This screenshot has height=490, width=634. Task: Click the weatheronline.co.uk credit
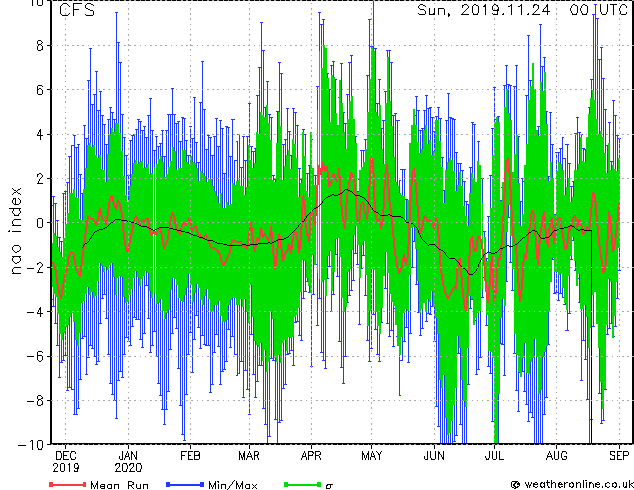tap(572, 484)
